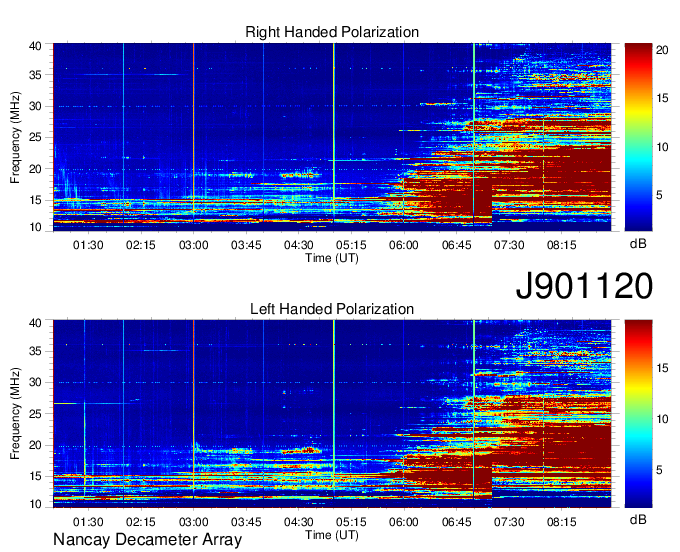Screen dimensions: 680x552
Task: Click the "Nancay Decameter Array" caption
Action: point(147,540)
